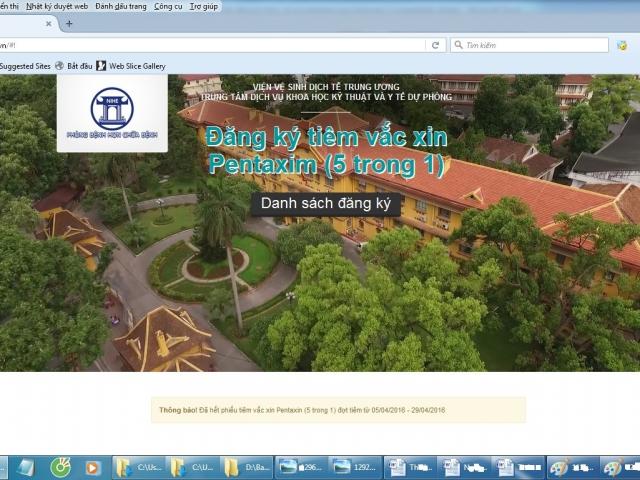Click the globe icon beside Bắt đầu
This screenshot has height=480, width=640.
(x=60, y=66)
